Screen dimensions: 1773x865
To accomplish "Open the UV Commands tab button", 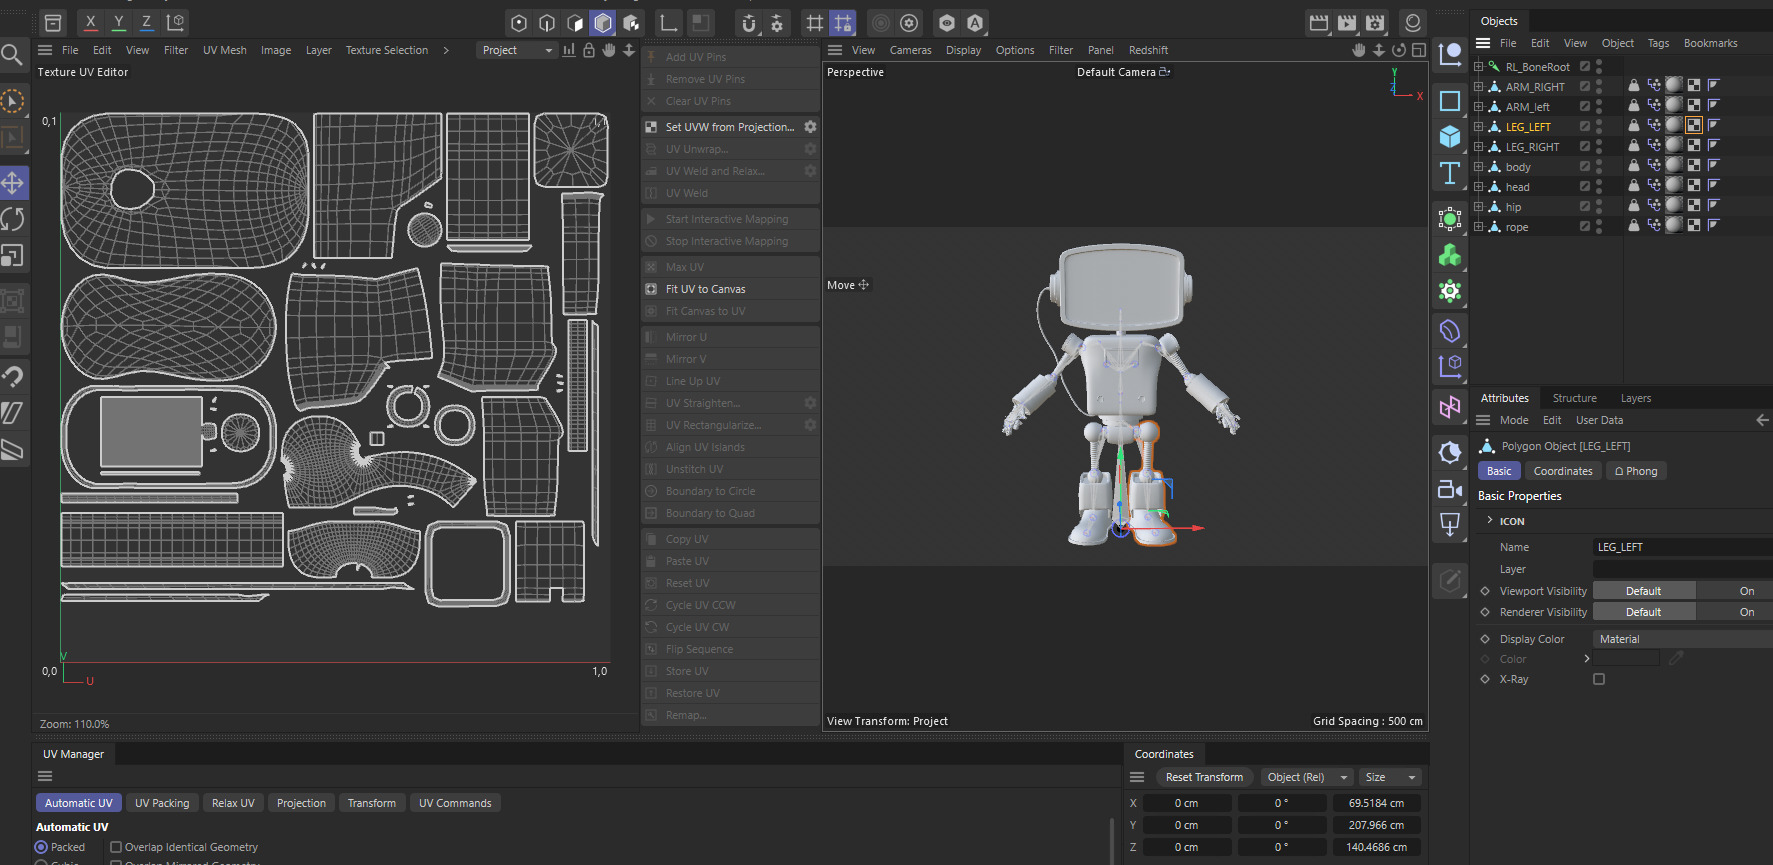I will 455,803.
